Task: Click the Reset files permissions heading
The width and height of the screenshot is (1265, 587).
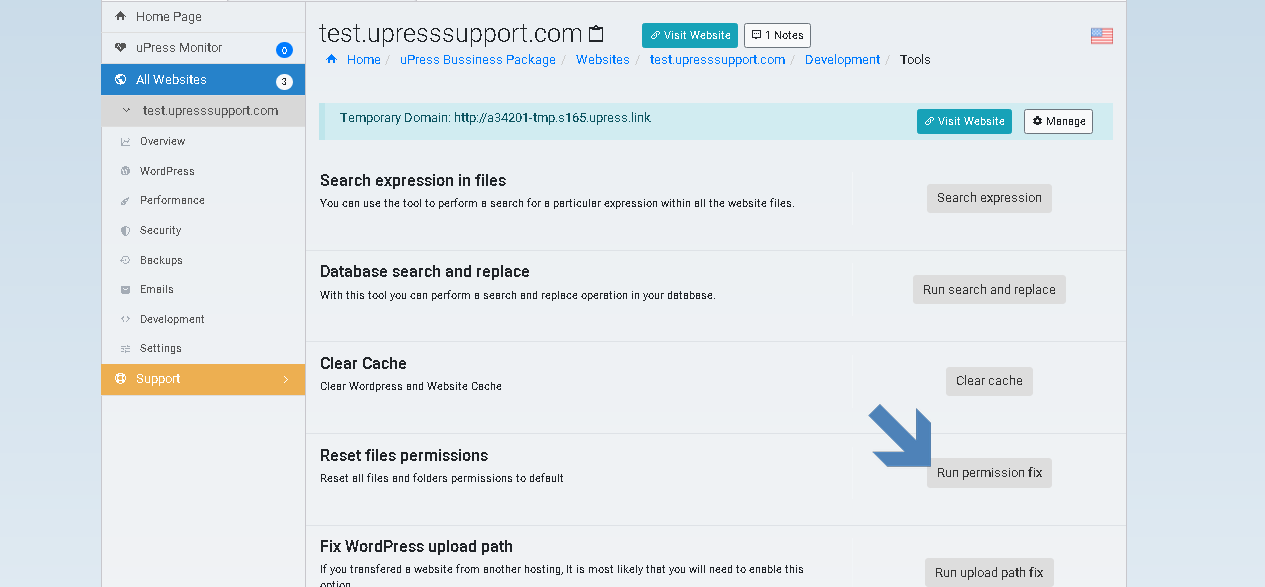Action: [x=404, y=456]
